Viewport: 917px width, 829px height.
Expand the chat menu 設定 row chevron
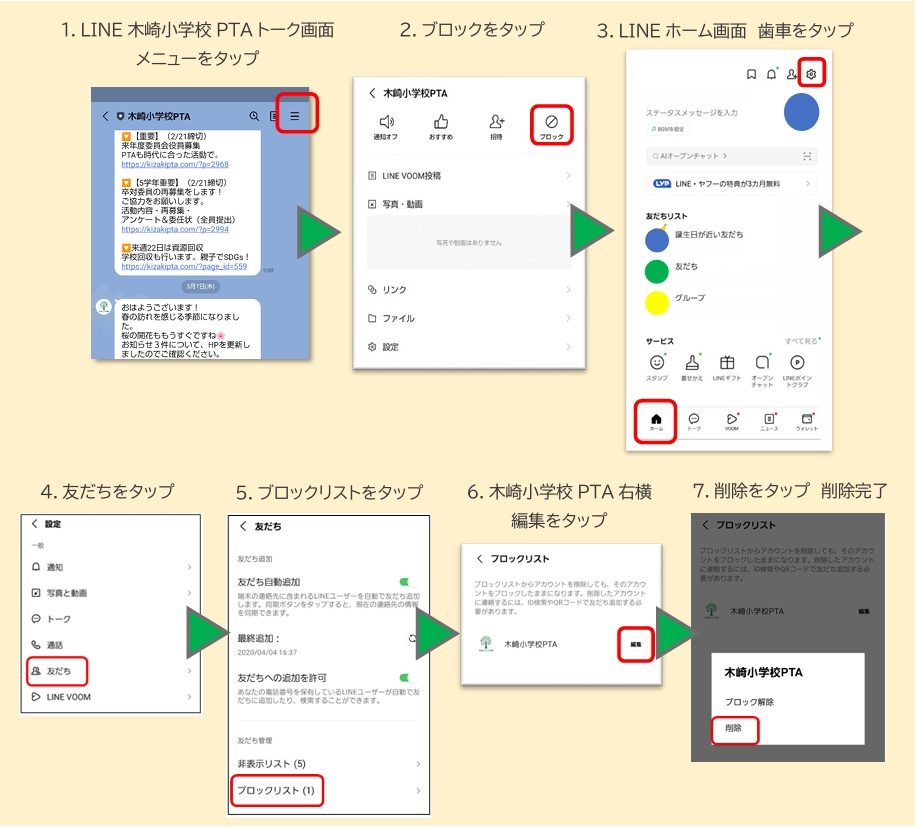tap(568, 347)
